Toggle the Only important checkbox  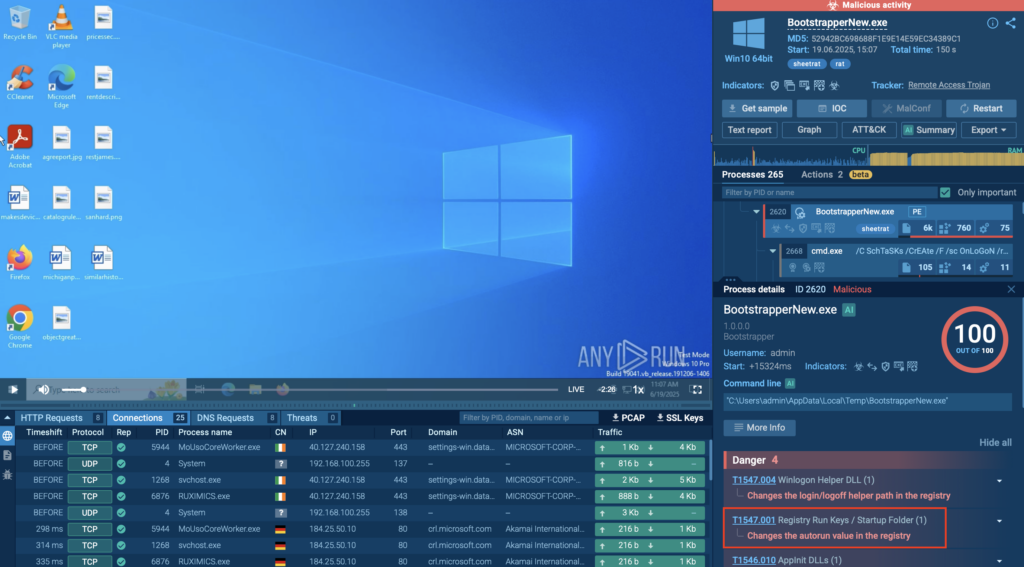pyautogui.click(x=945, y=192)
